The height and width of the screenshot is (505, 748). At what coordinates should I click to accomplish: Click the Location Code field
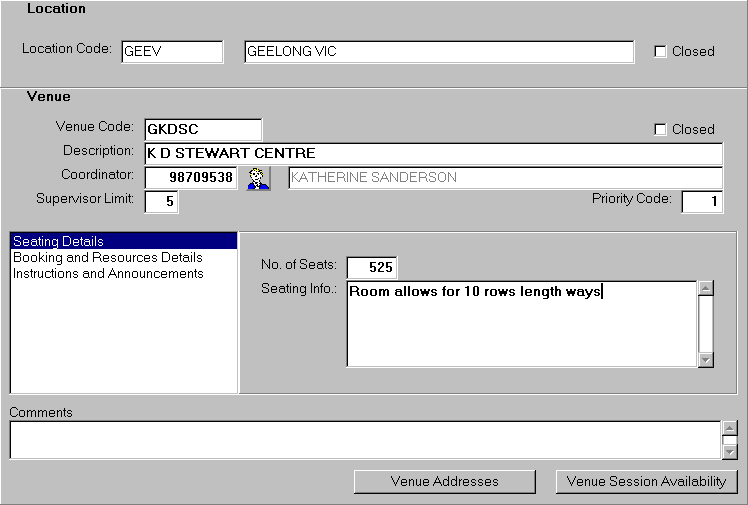pos(172,52)
